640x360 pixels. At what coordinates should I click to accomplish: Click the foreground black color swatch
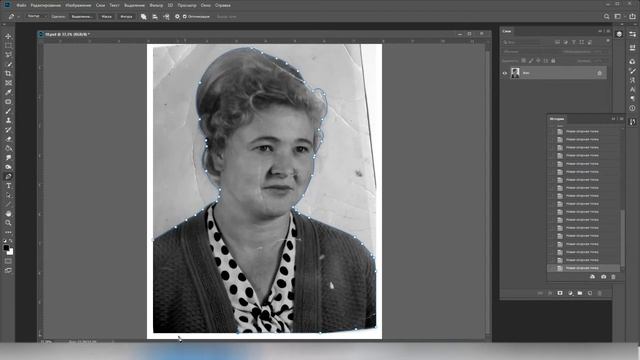point(6,247)
